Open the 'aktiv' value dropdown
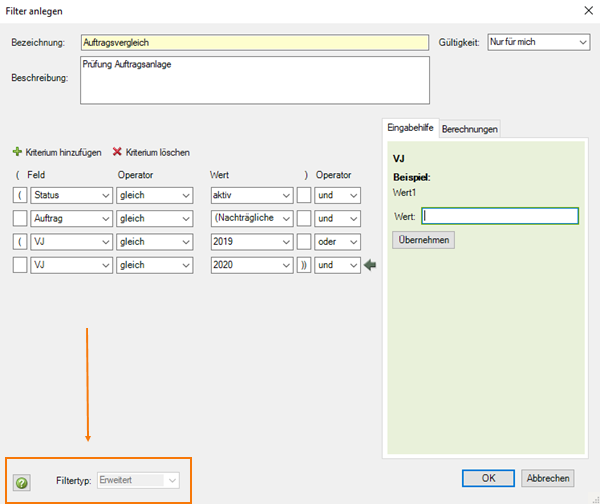The width and height of the screenshot is (600, 504). click(252, 195)
